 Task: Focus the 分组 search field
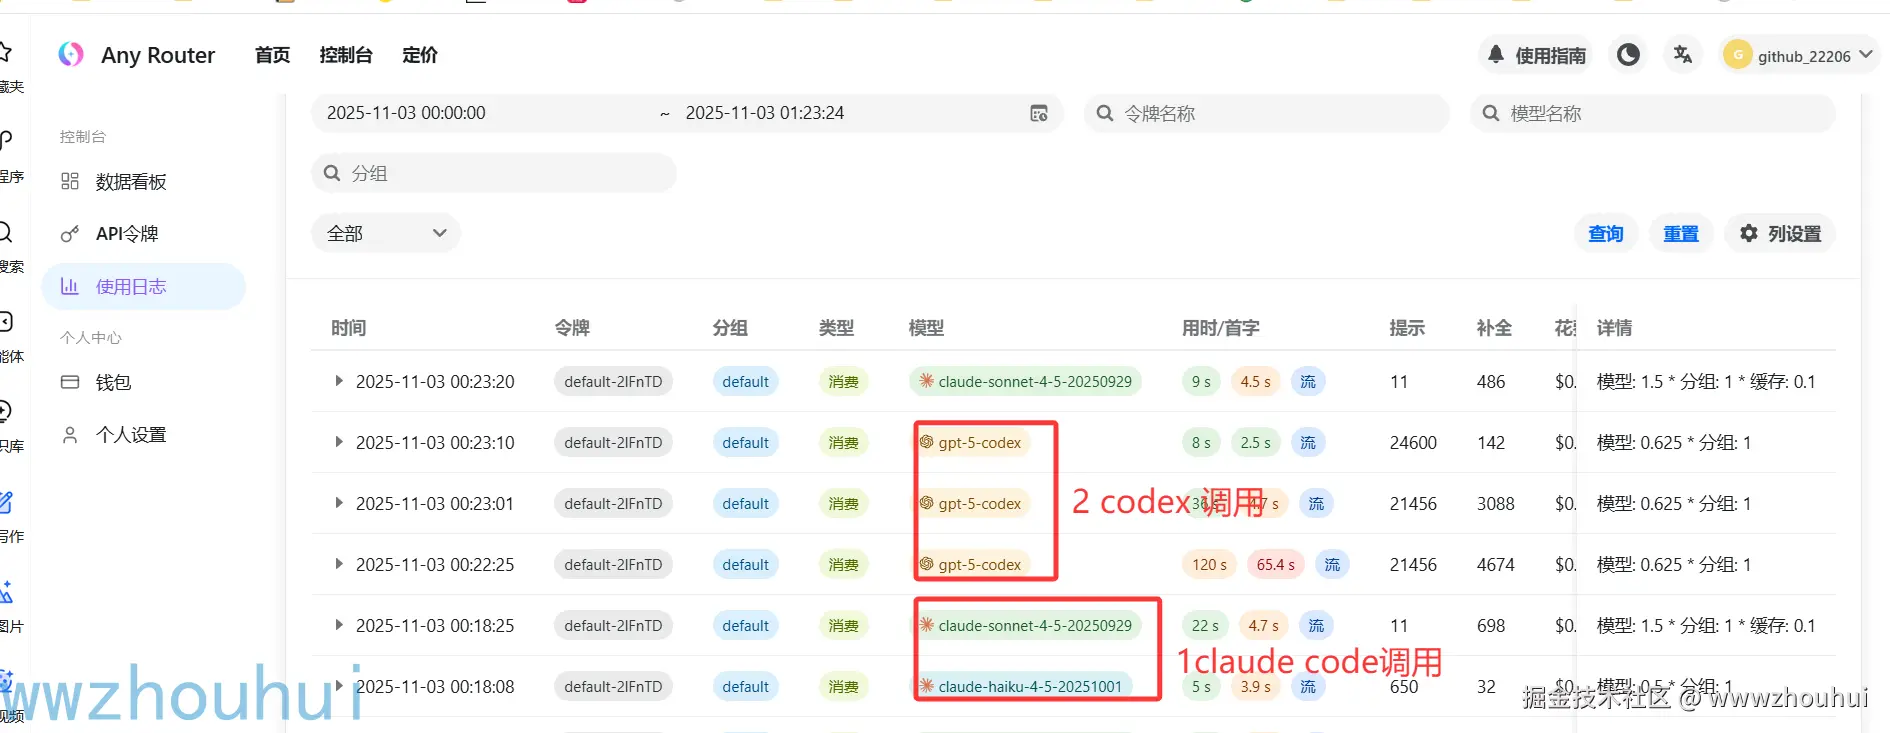494,173
